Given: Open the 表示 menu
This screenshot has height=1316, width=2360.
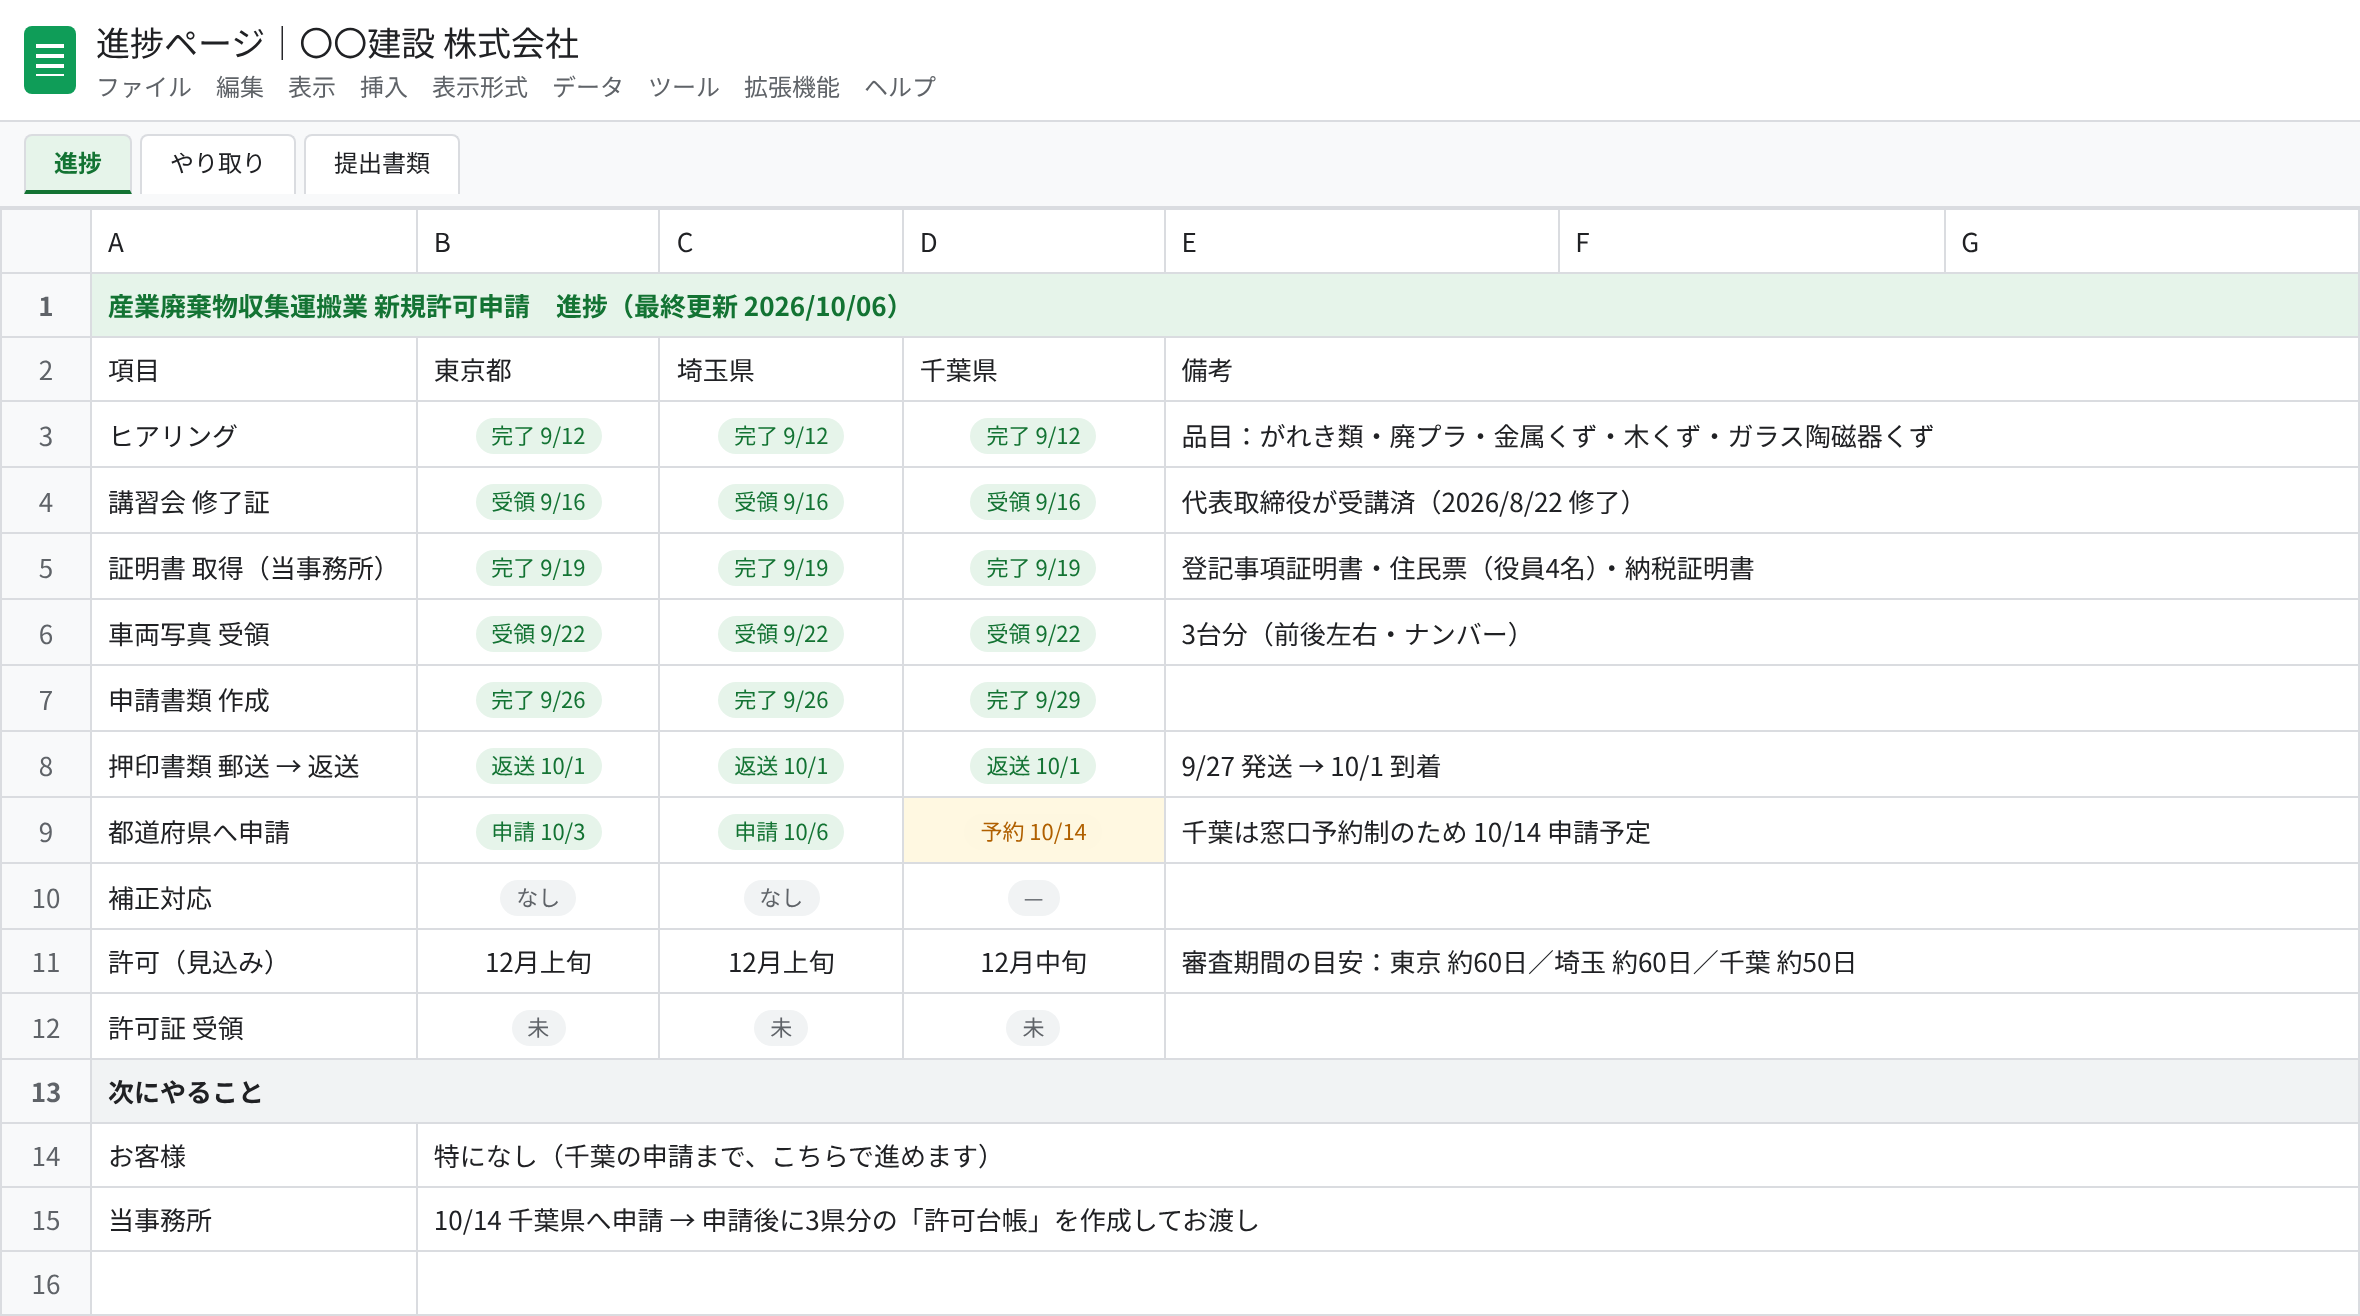Looking at the screenshot, I should click(312, 88).
